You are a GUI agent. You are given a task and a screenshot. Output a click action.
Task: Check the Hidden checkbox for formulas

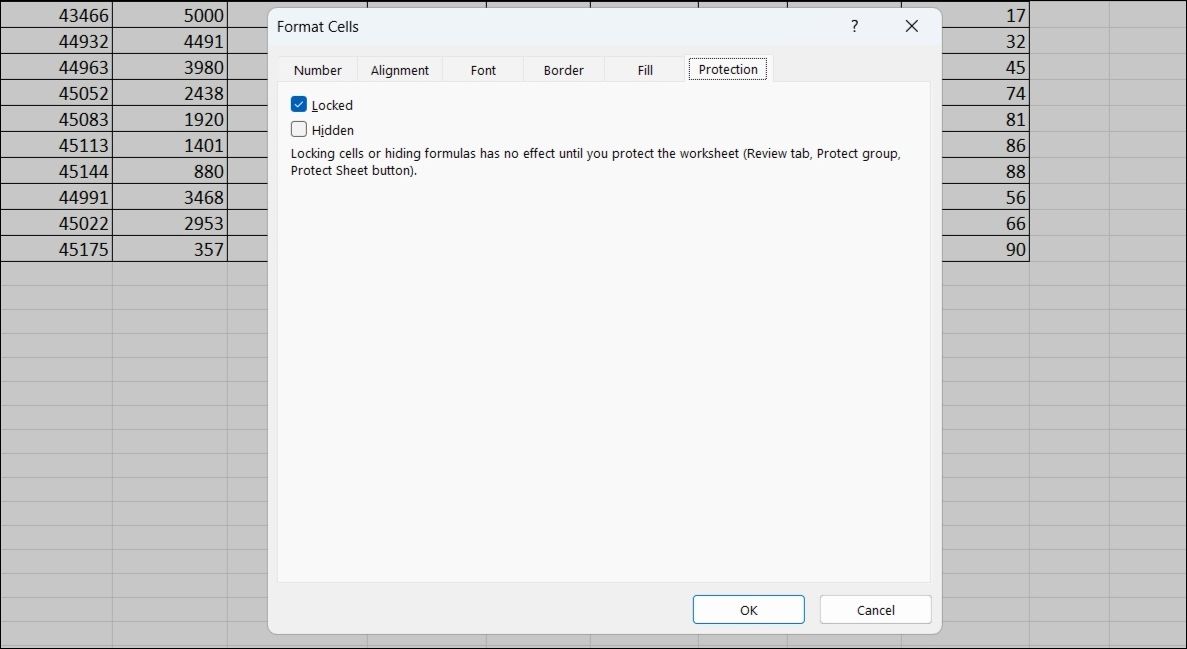click(x=297, y=129)
